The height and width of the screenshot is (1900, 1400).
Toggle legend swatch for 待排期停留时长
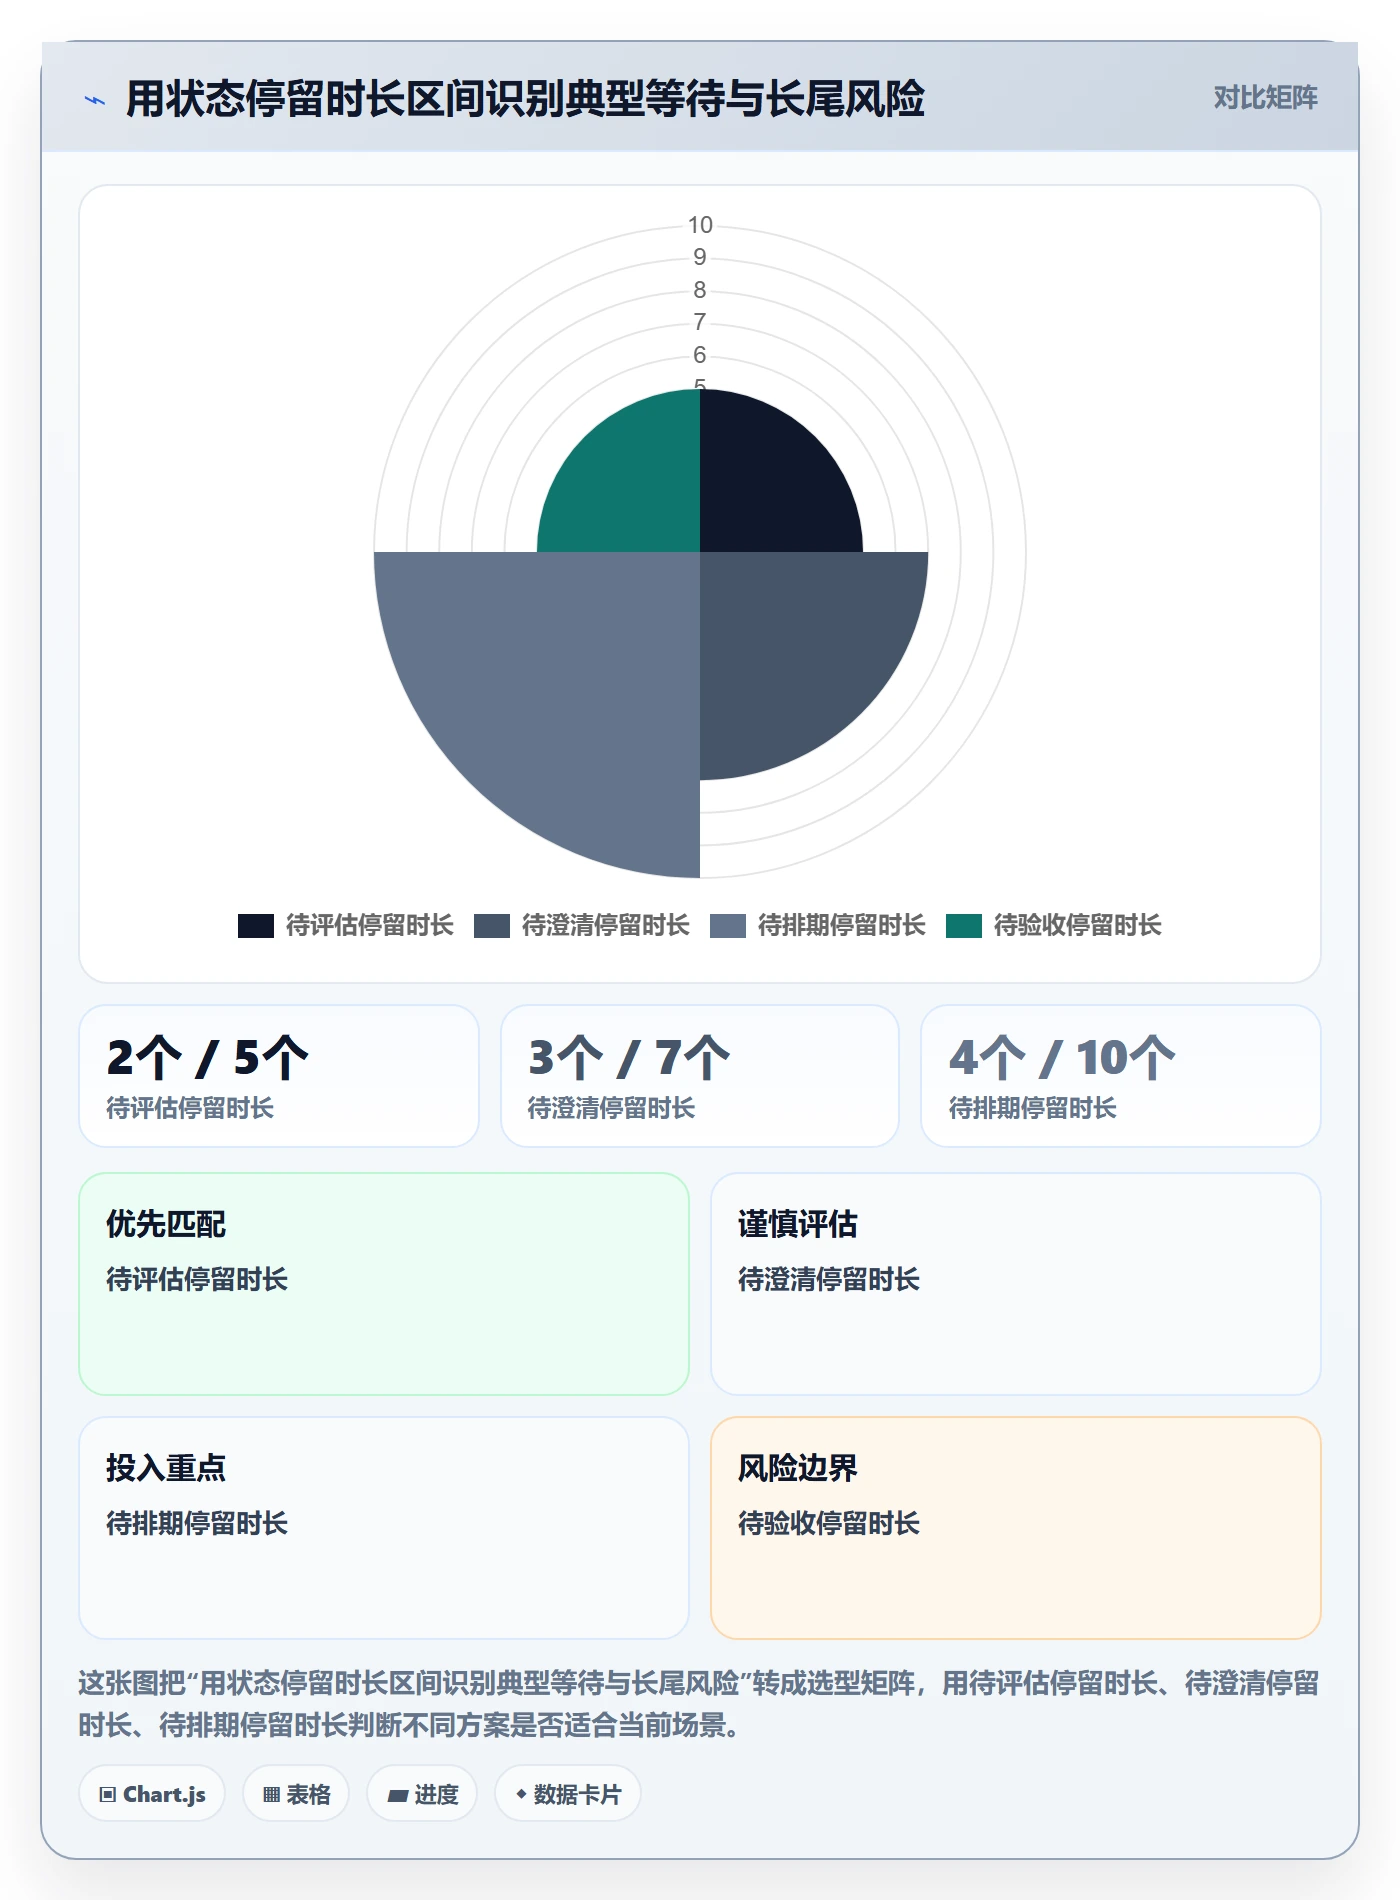(728, 926)
